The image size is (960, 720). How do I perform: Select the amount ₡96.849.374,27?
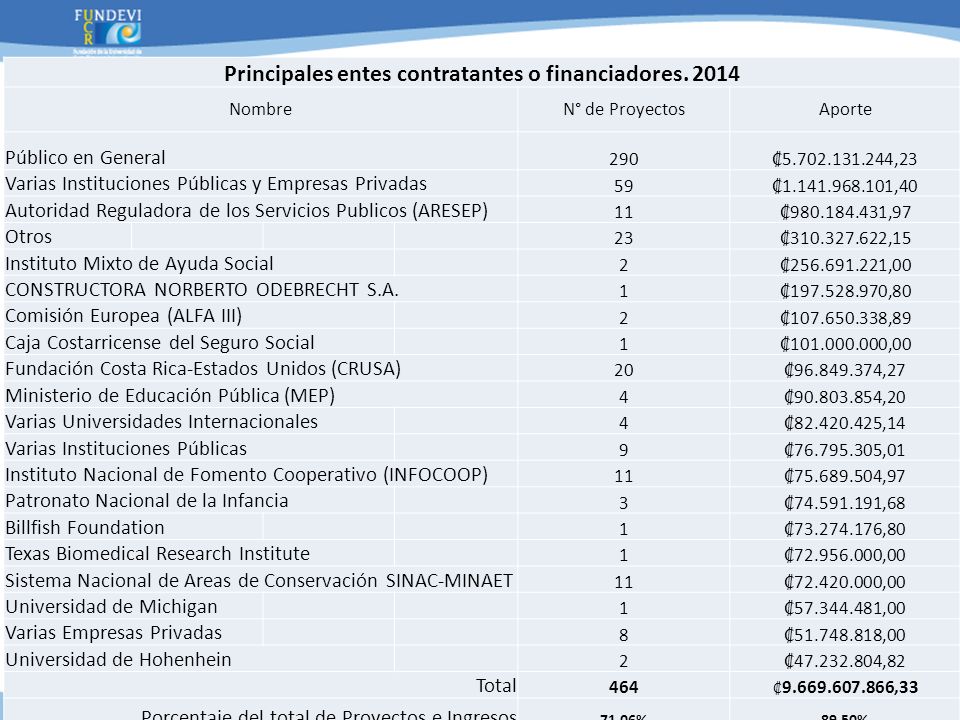point(845,370)
